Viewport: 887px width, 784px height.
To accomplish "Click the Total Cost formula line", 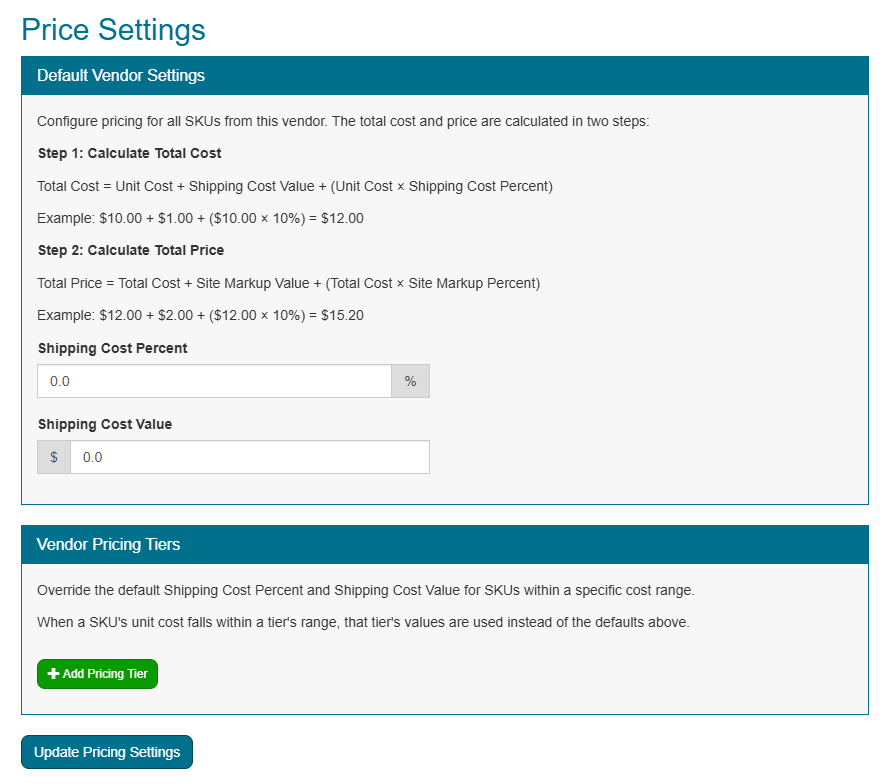I will tap(294, 186).
